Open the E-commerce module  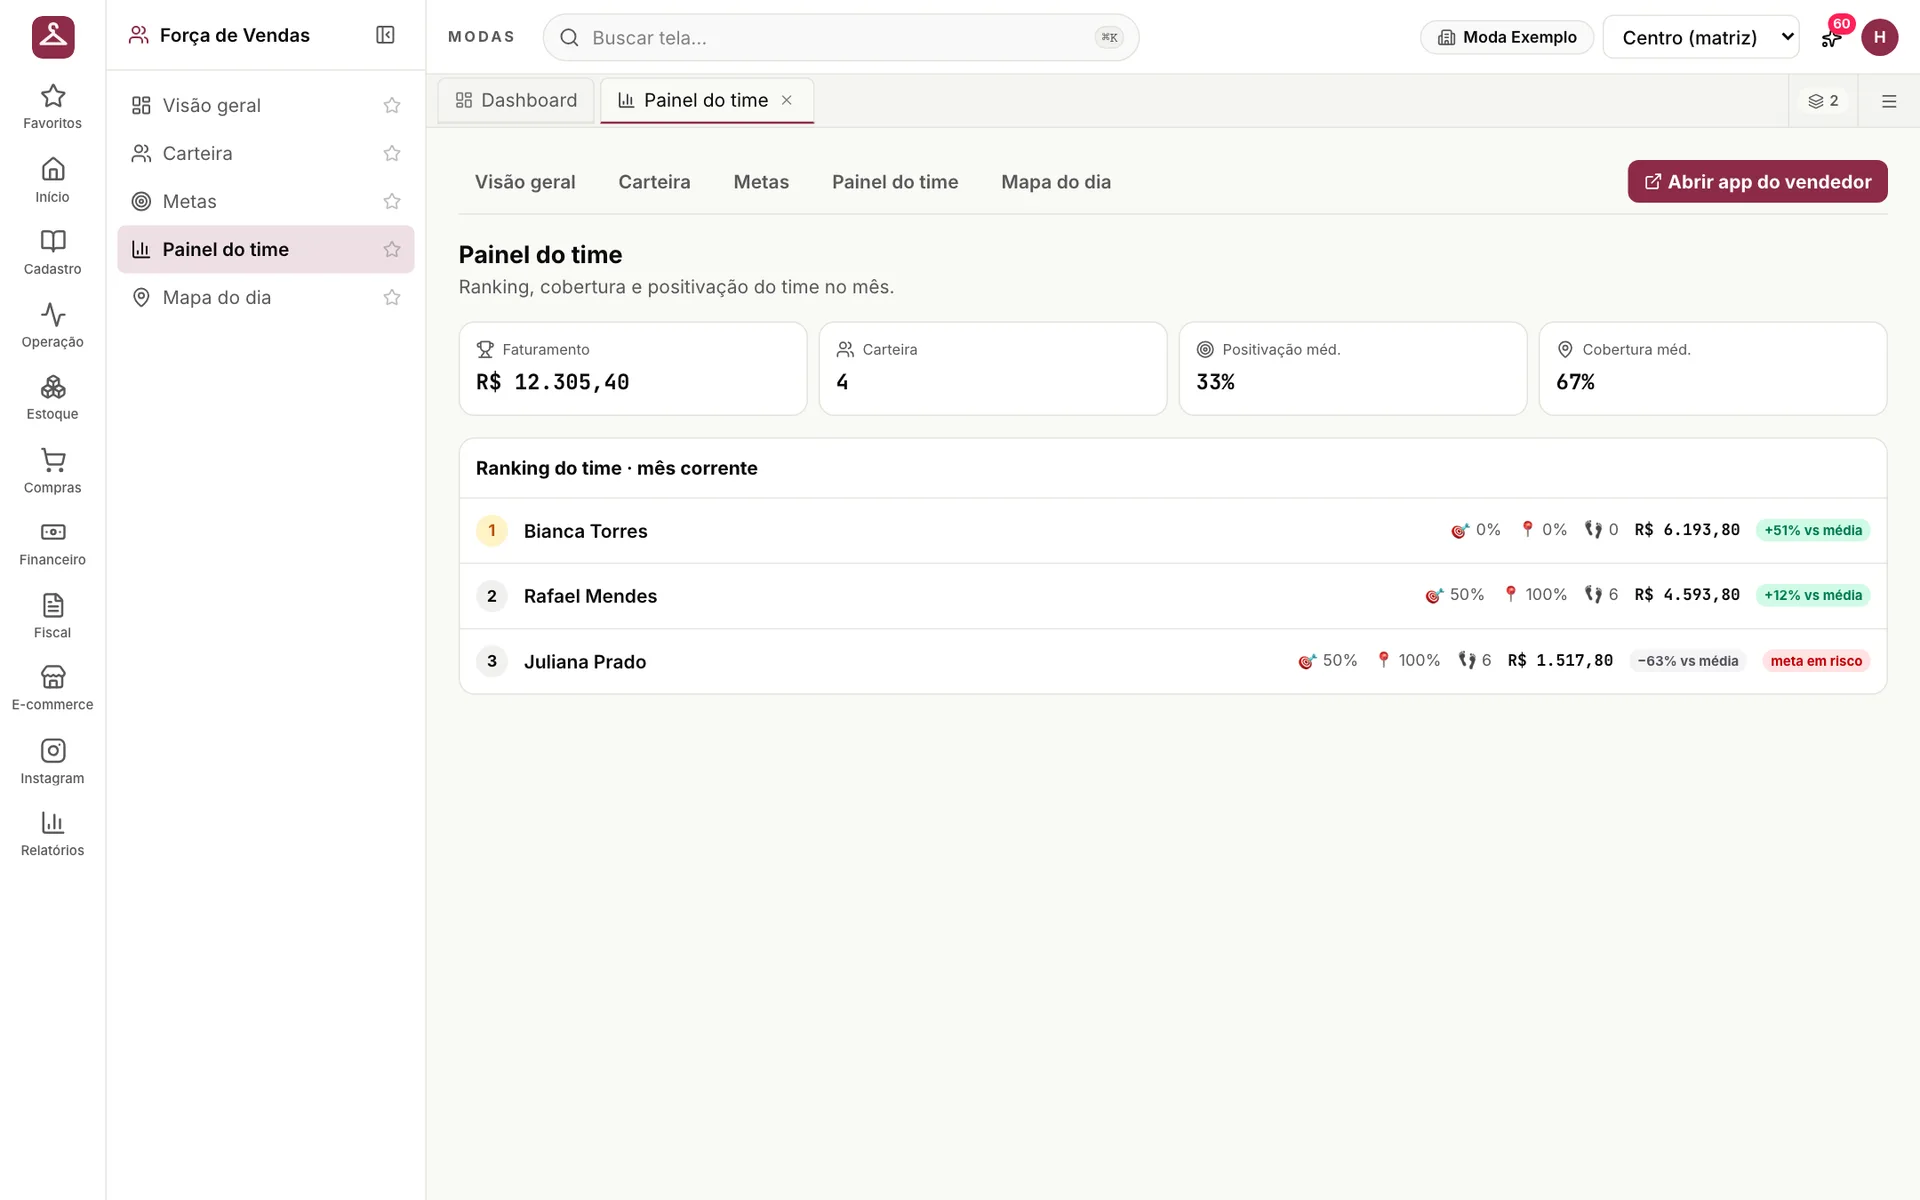tap(52, 689)
